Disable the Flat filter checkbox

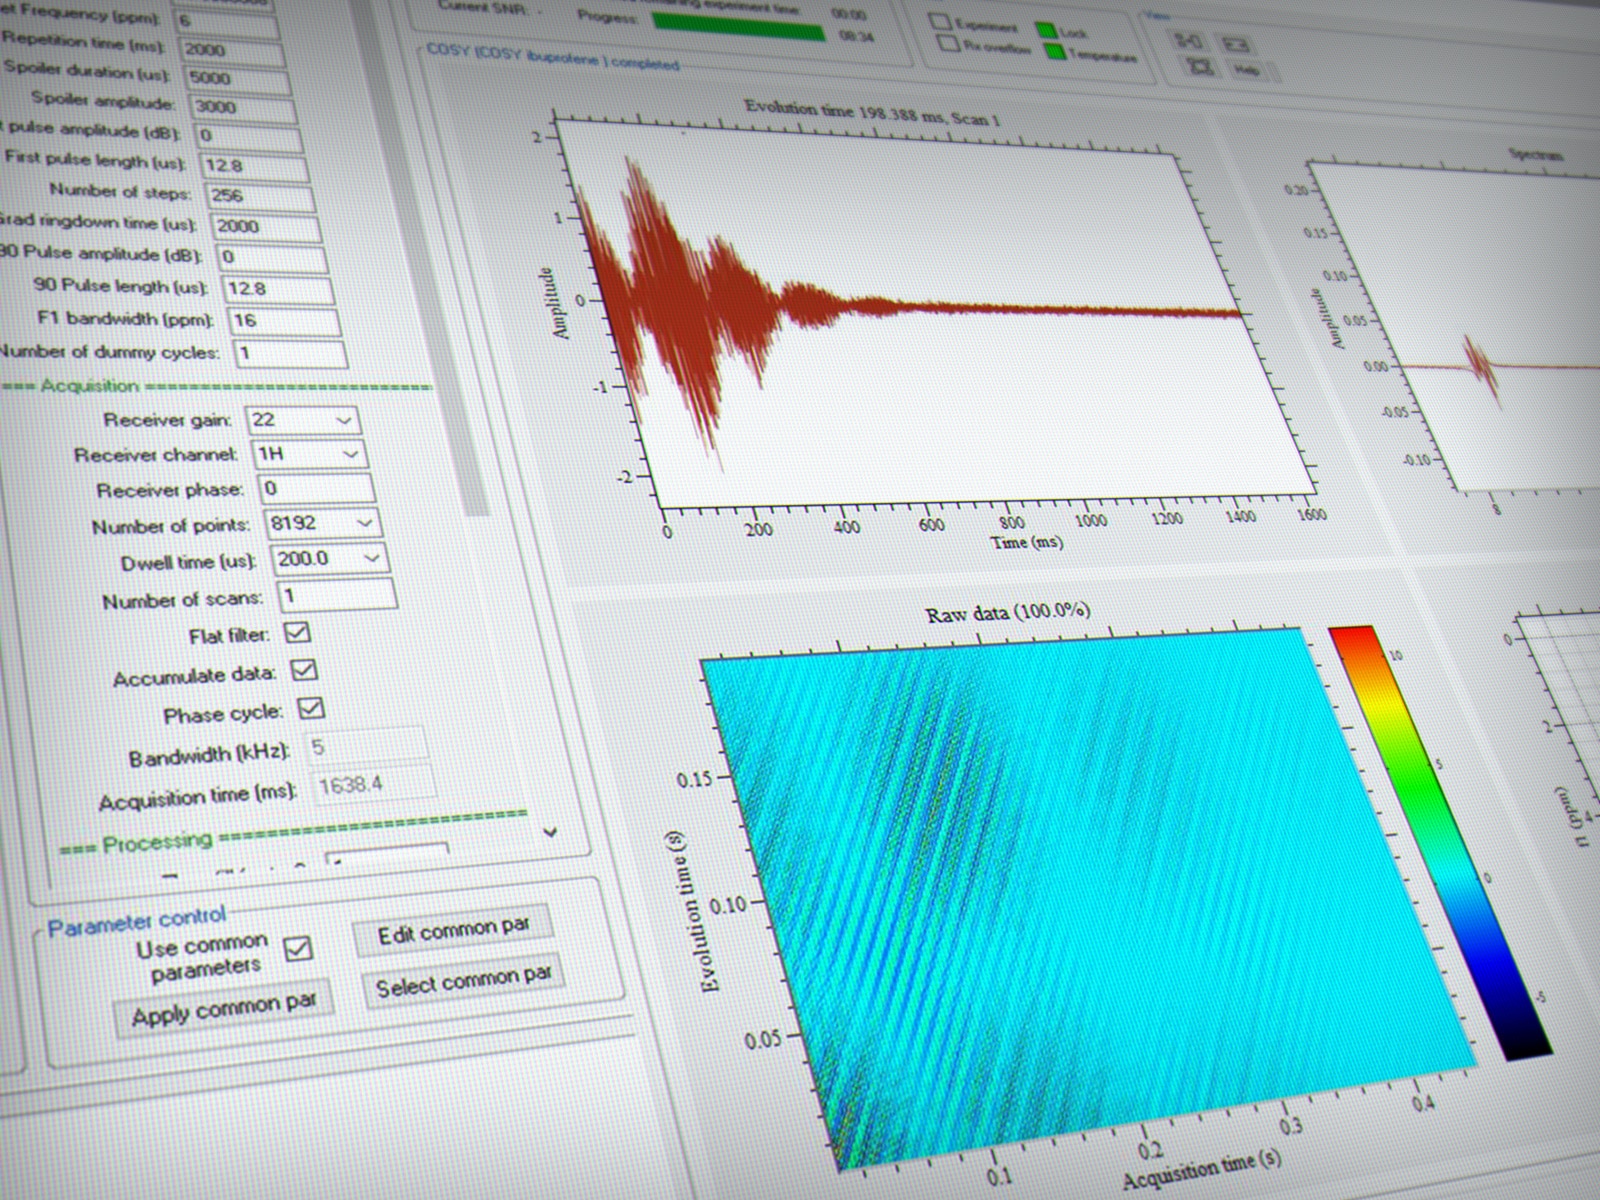[x=297, y=632]
